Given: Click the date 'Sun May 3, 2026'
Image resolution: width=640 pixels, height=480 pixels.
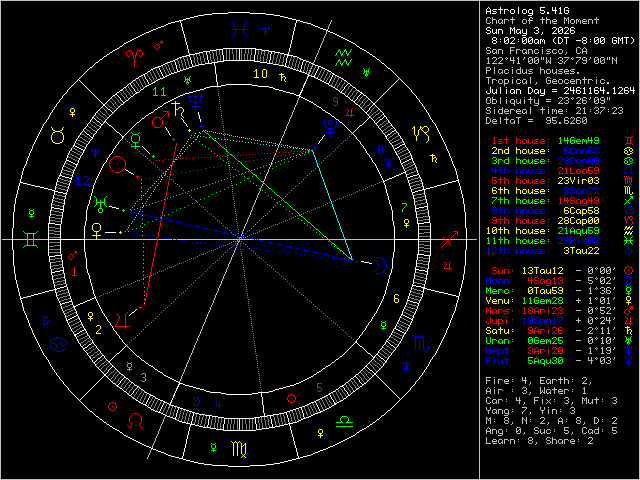Looking at the screenshot, I should click(x=530, y=31).
